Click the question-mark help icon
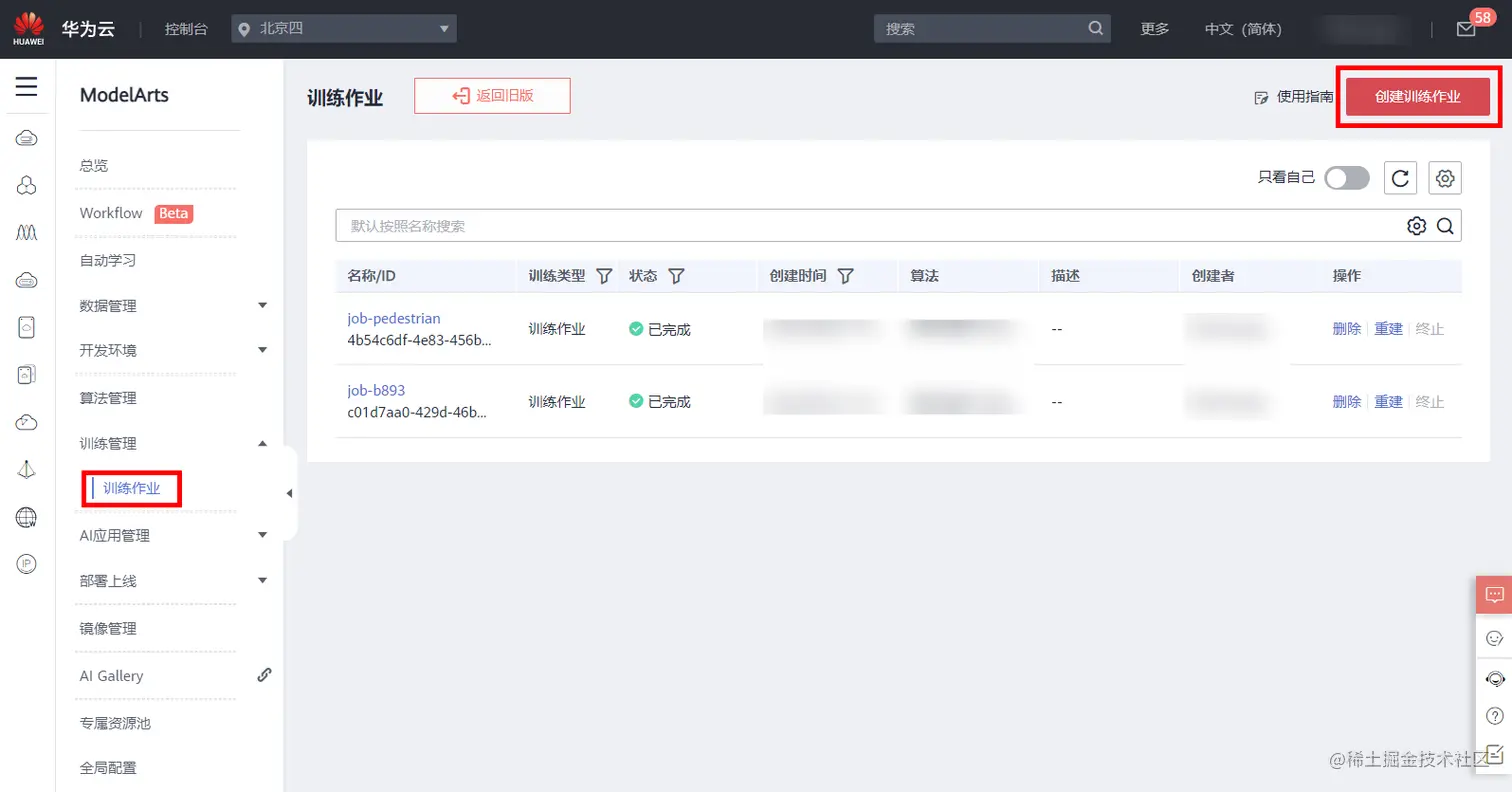The width and height of the screenshot is (1512, 792). 1495,716
